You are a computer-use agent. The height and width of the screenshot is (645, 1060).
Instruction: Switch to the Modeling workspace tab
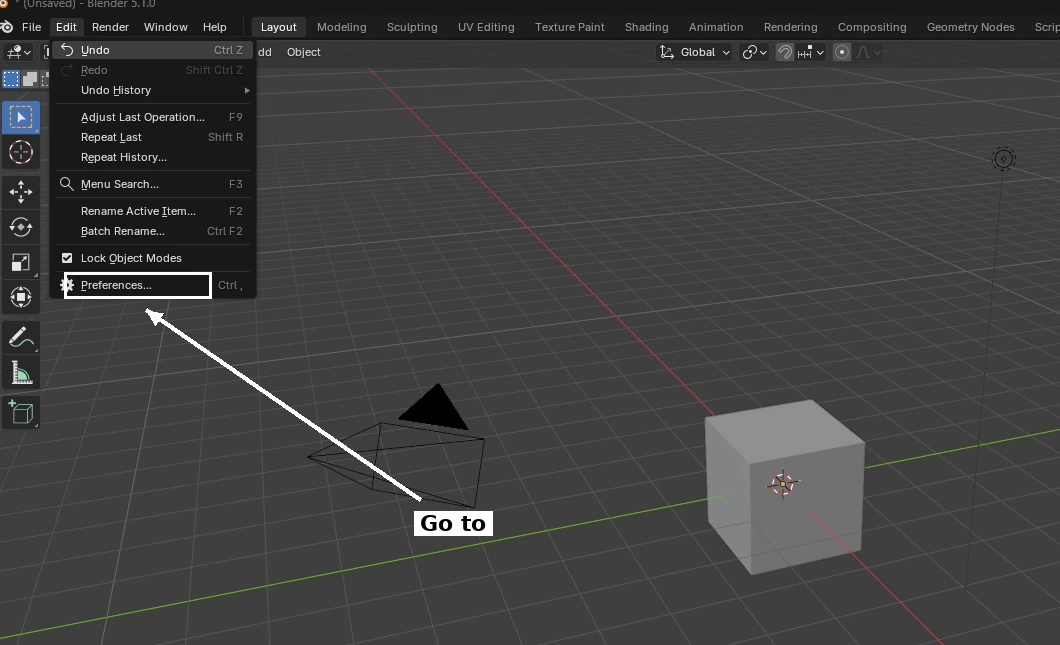[341, 27]
